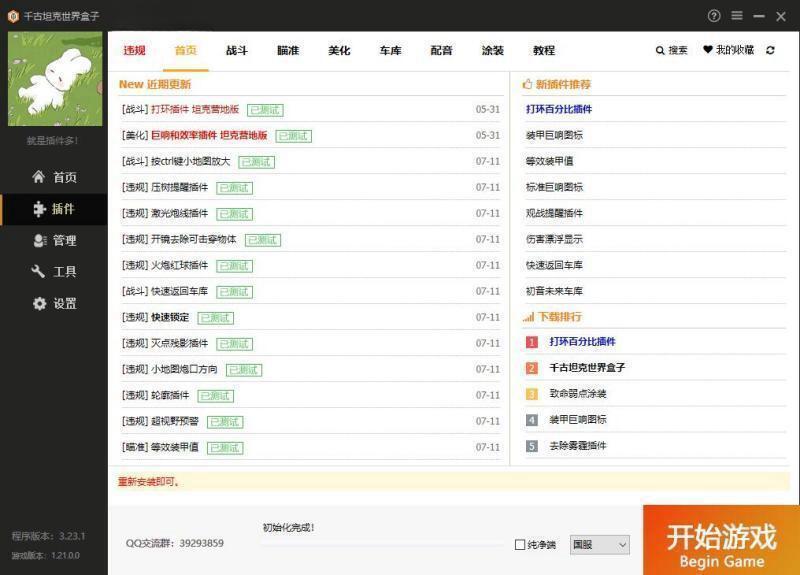Click the search magnifier icon

coord(660,51)
